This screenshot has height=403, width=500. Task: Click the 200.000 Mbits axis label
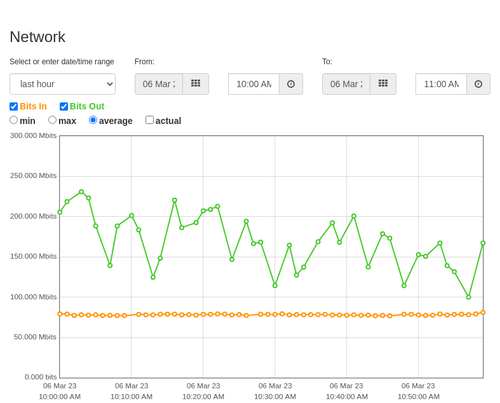click(x=33, y=216)
